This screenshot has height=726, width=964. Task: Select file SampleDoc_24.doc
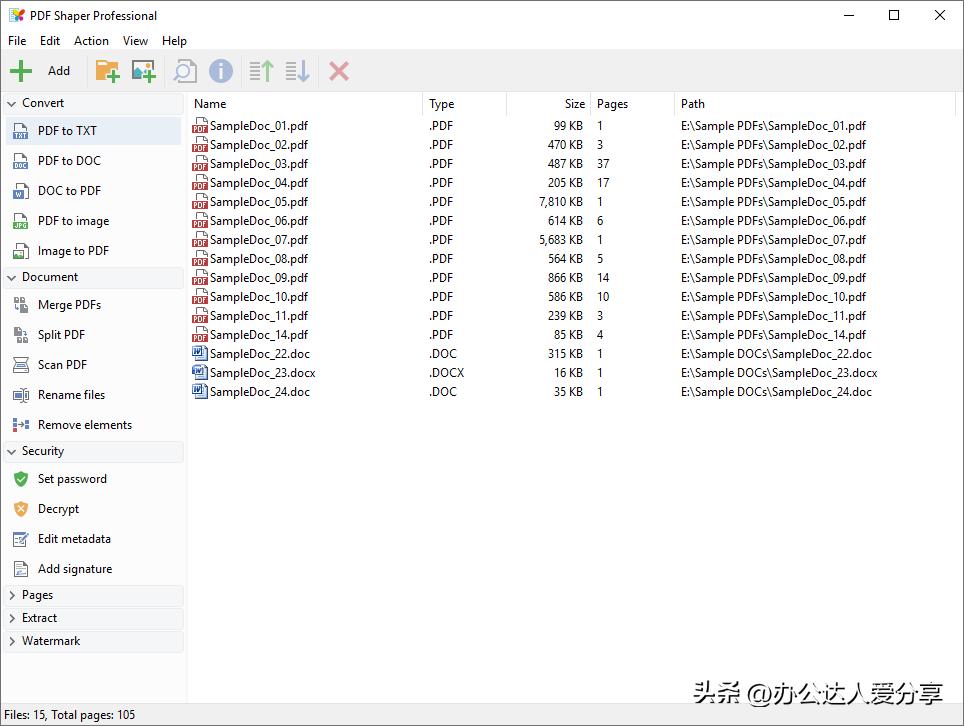[259, 392]
